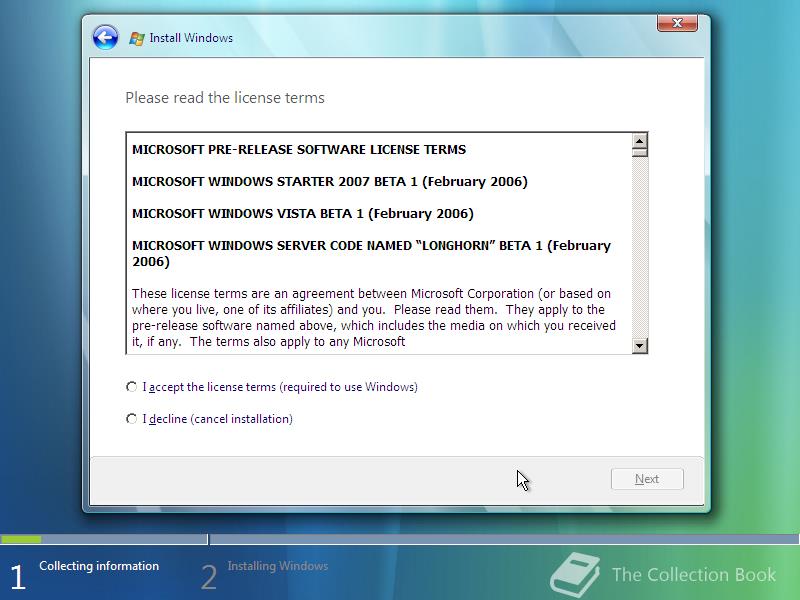The width and height of the screenshot is (800, 600).
Task: Click the green setup progress bar segment
Action: pos(21,539)
